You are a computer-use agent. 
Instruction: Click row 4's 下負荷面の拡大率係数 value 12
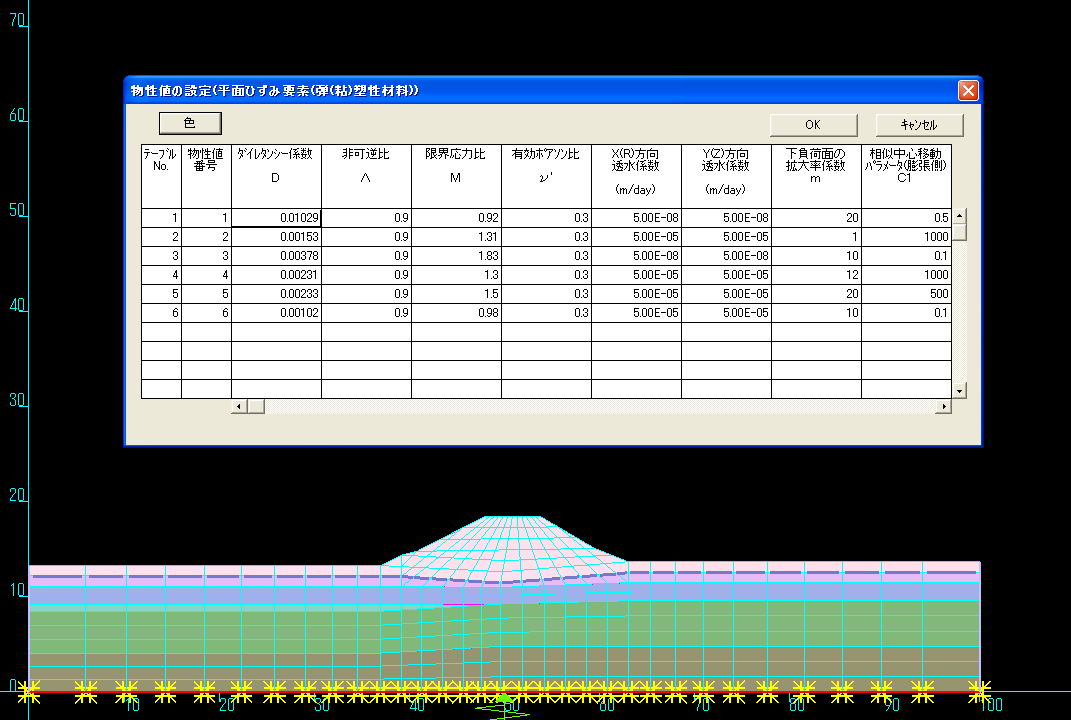[x=816, y=275]
